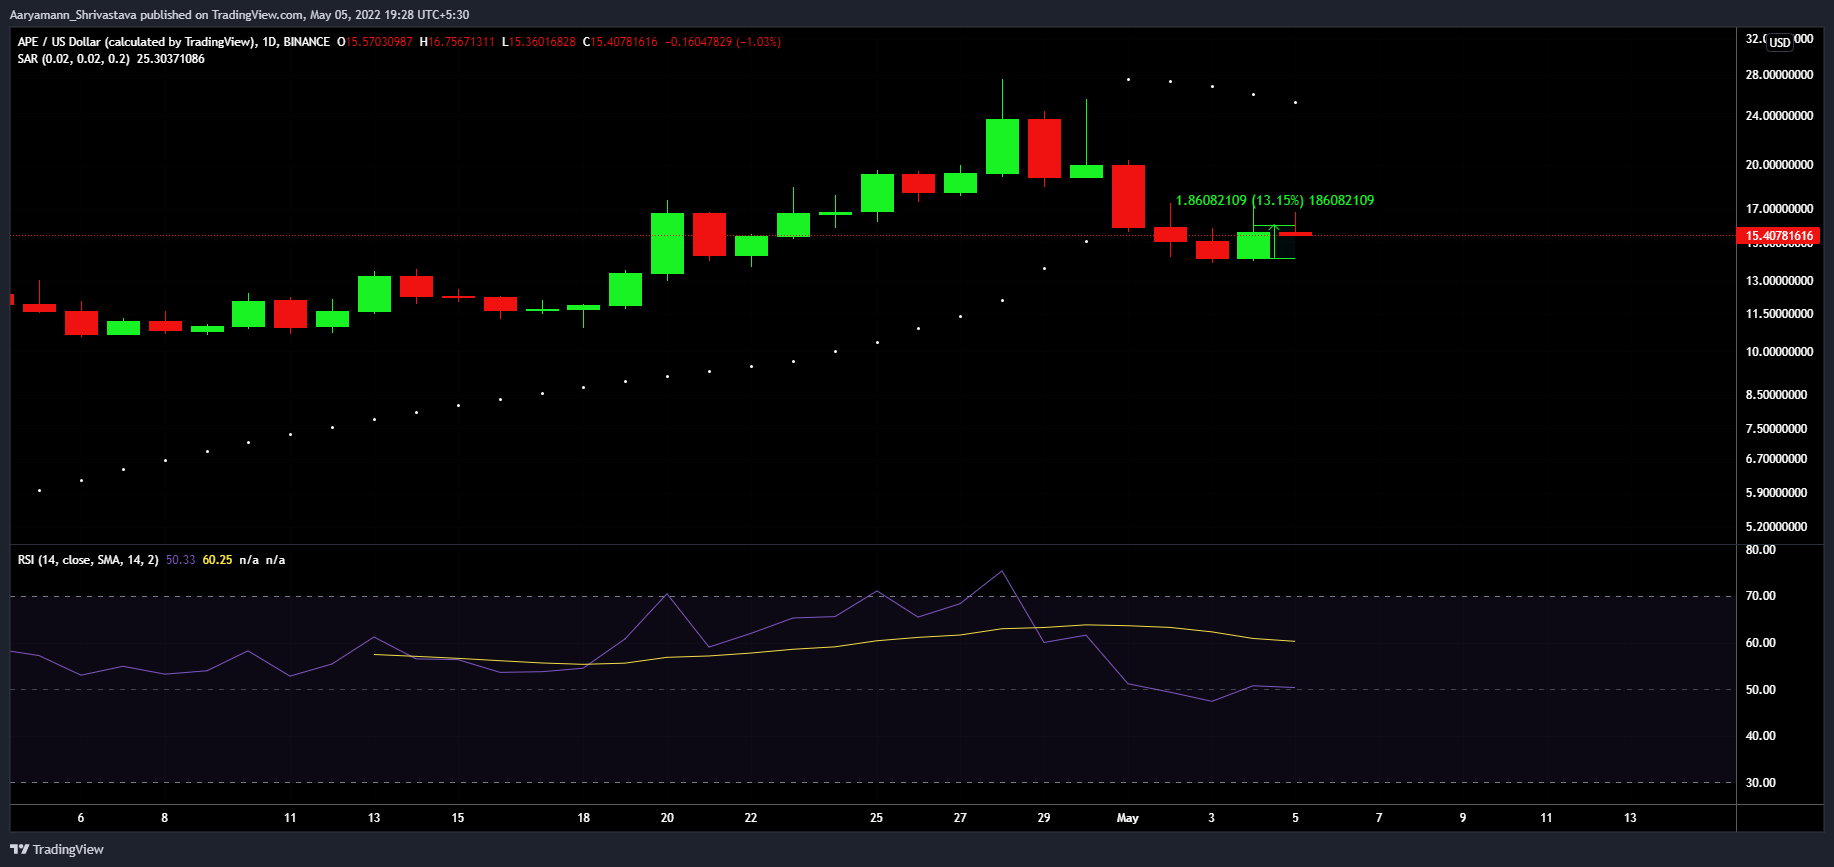The height and width of the screenshot is (867, 1834).
Task: Click the 7.50000000 price axis label
Action: [x=1776, y=429]
